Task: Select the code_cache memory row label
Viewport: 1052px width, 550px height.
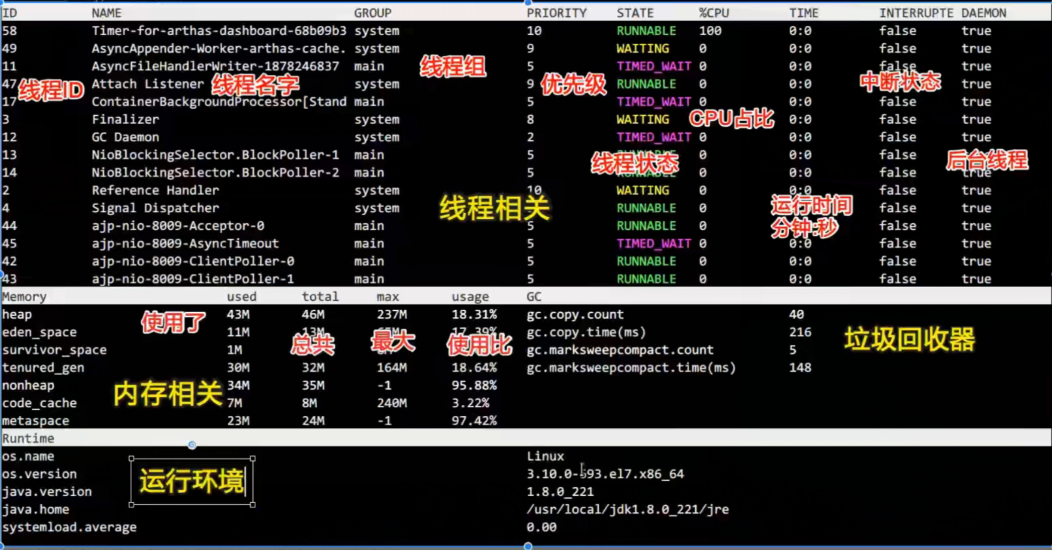Action: pos(39,403)
